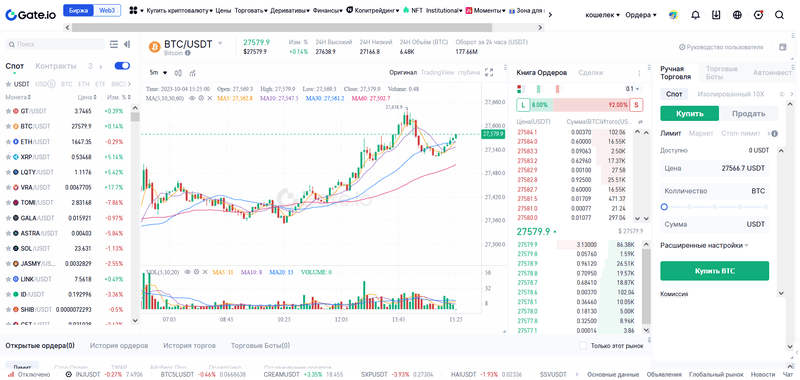Expand more market type tabs arrow
This screenshot has height=380, width=800.
(x=101, y=66)
